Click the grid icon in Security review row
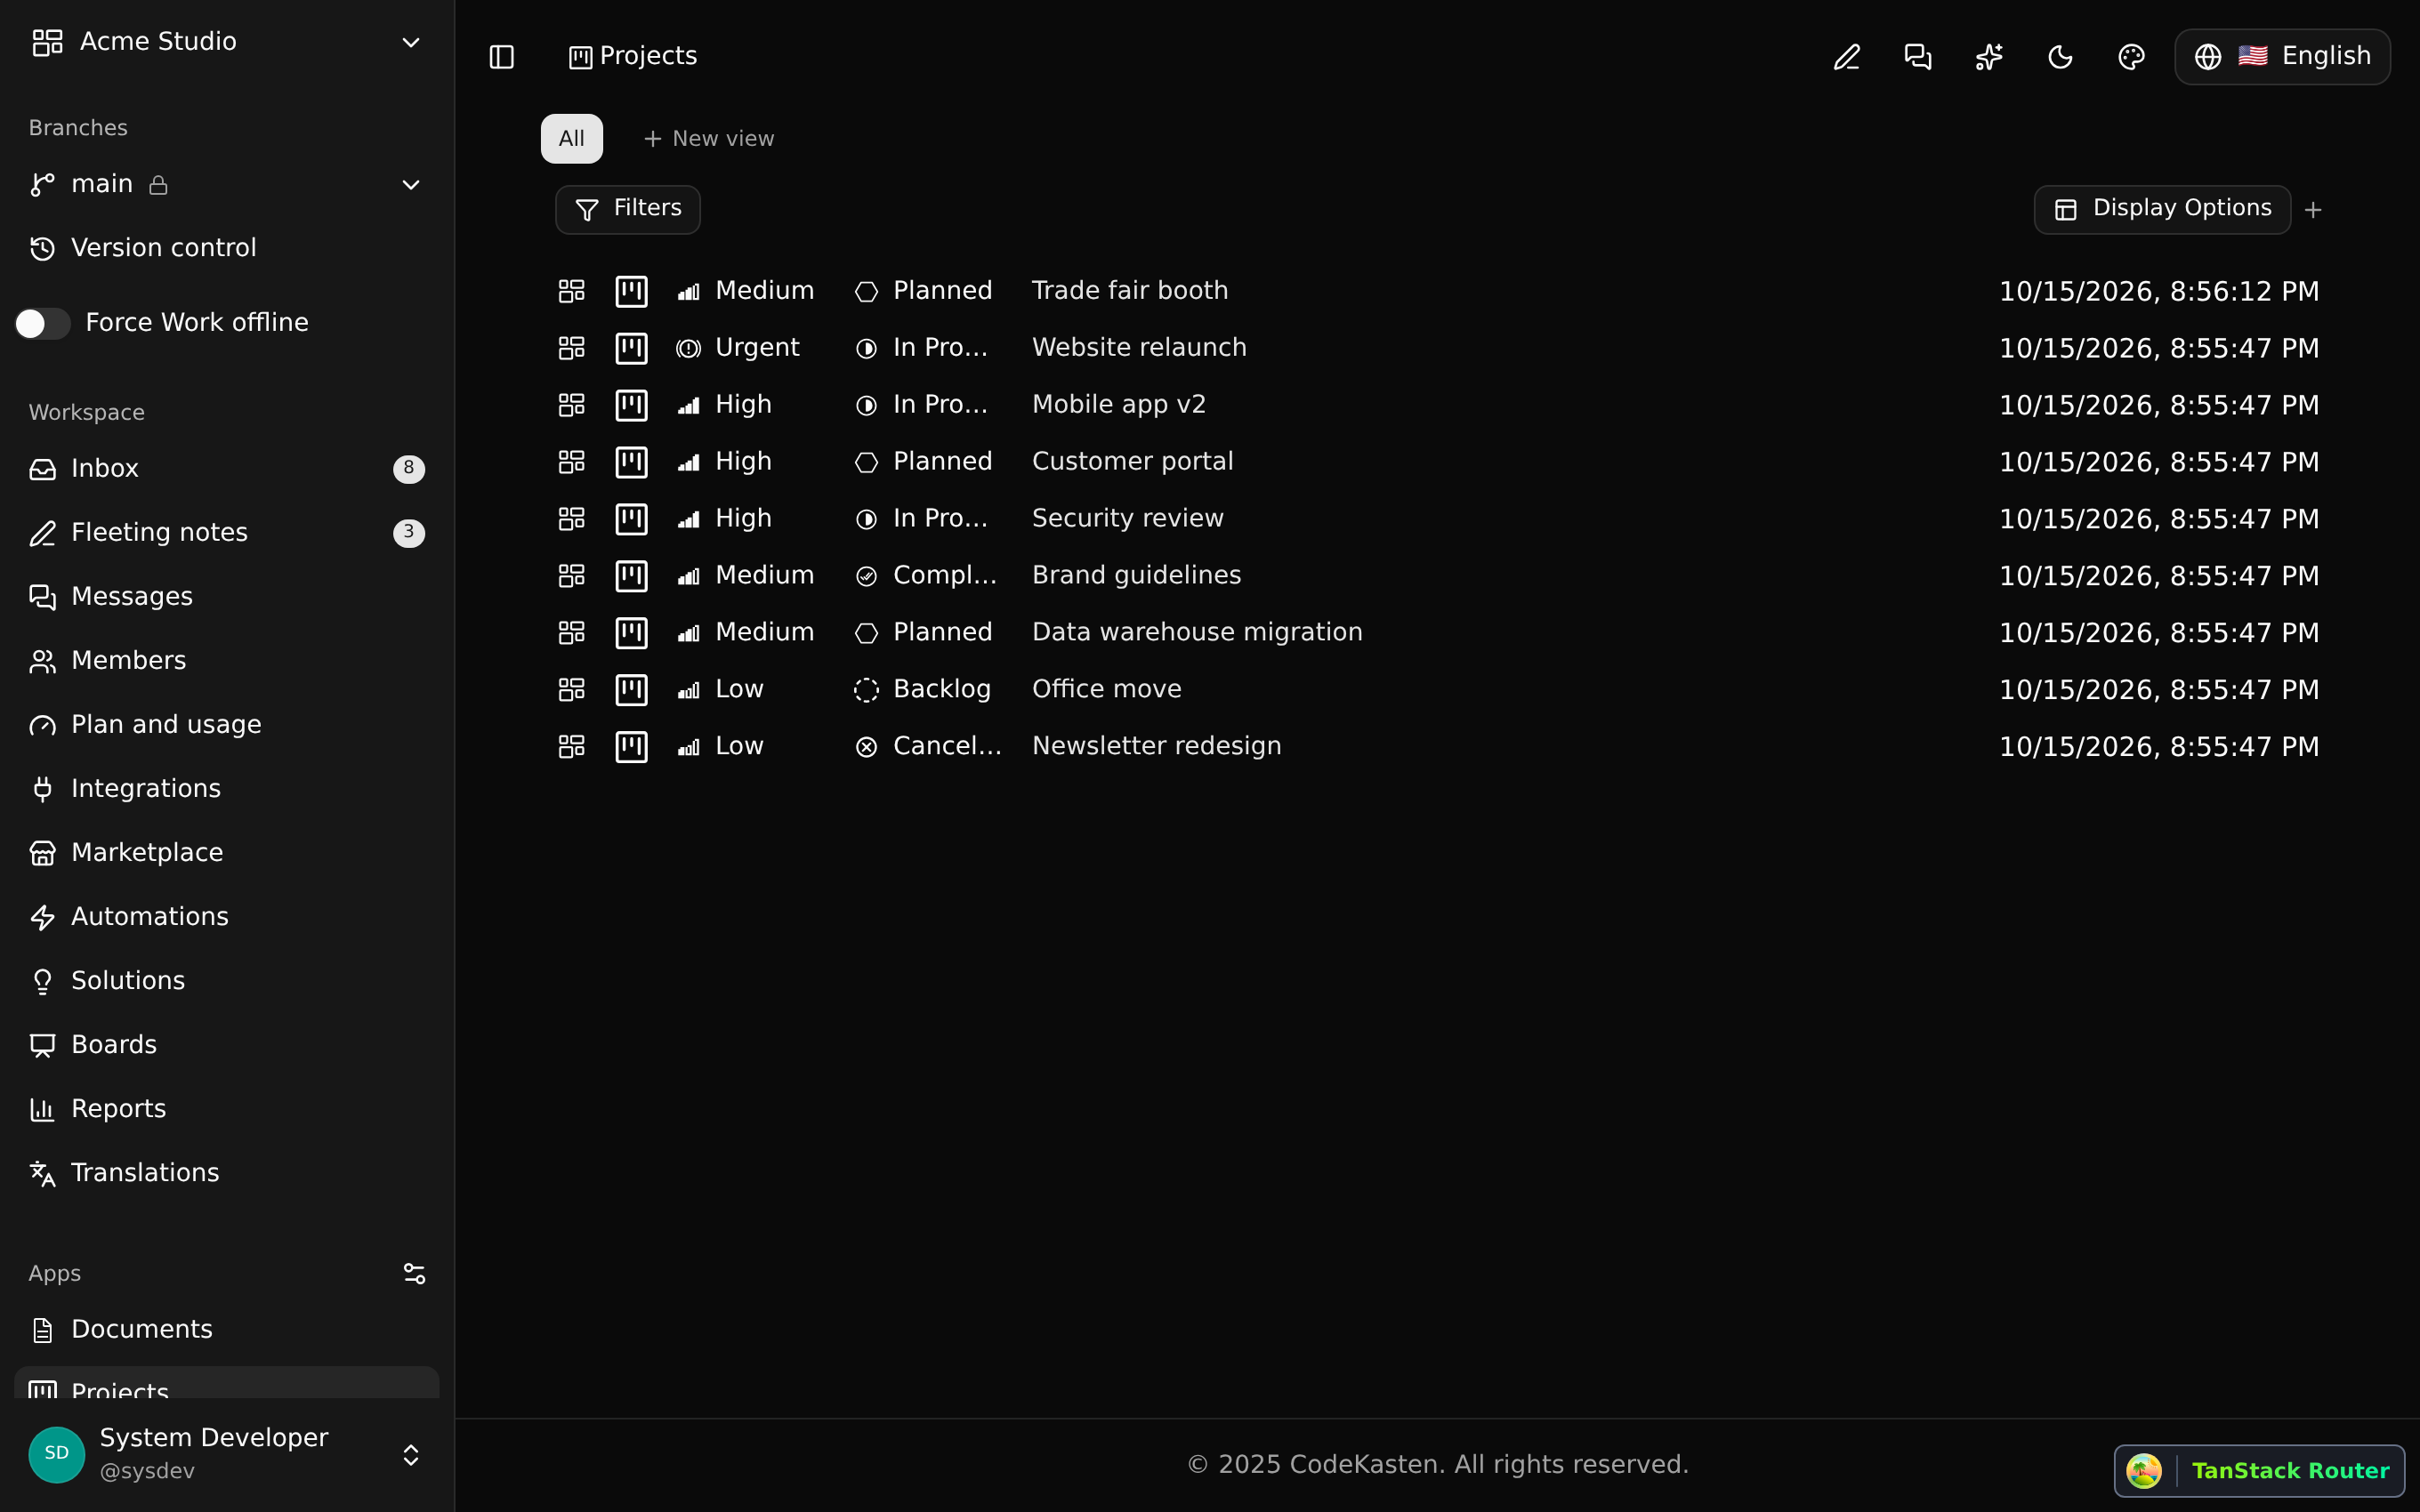2420x1512 pixels. click(571, 519)
